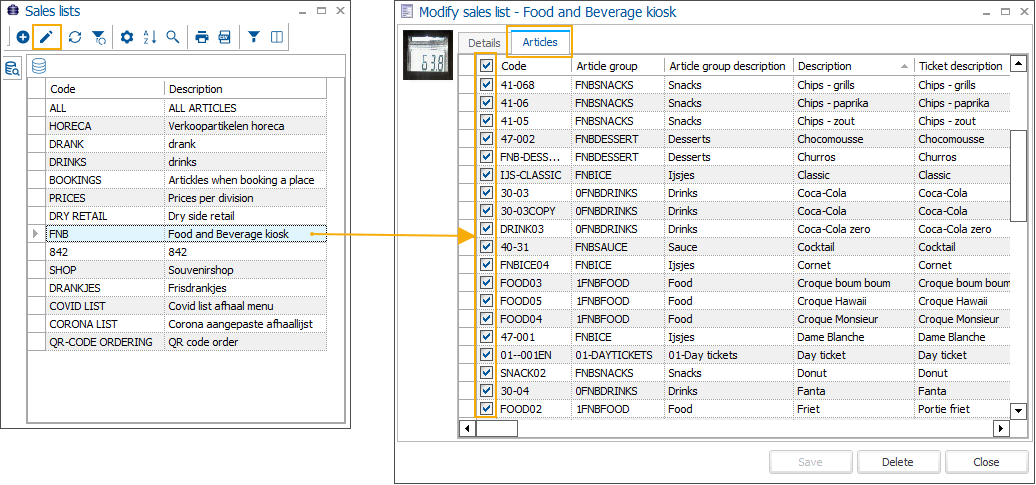Select the Articles tab
Viewport: 1036px width, 485px height.
coord(540,43)
